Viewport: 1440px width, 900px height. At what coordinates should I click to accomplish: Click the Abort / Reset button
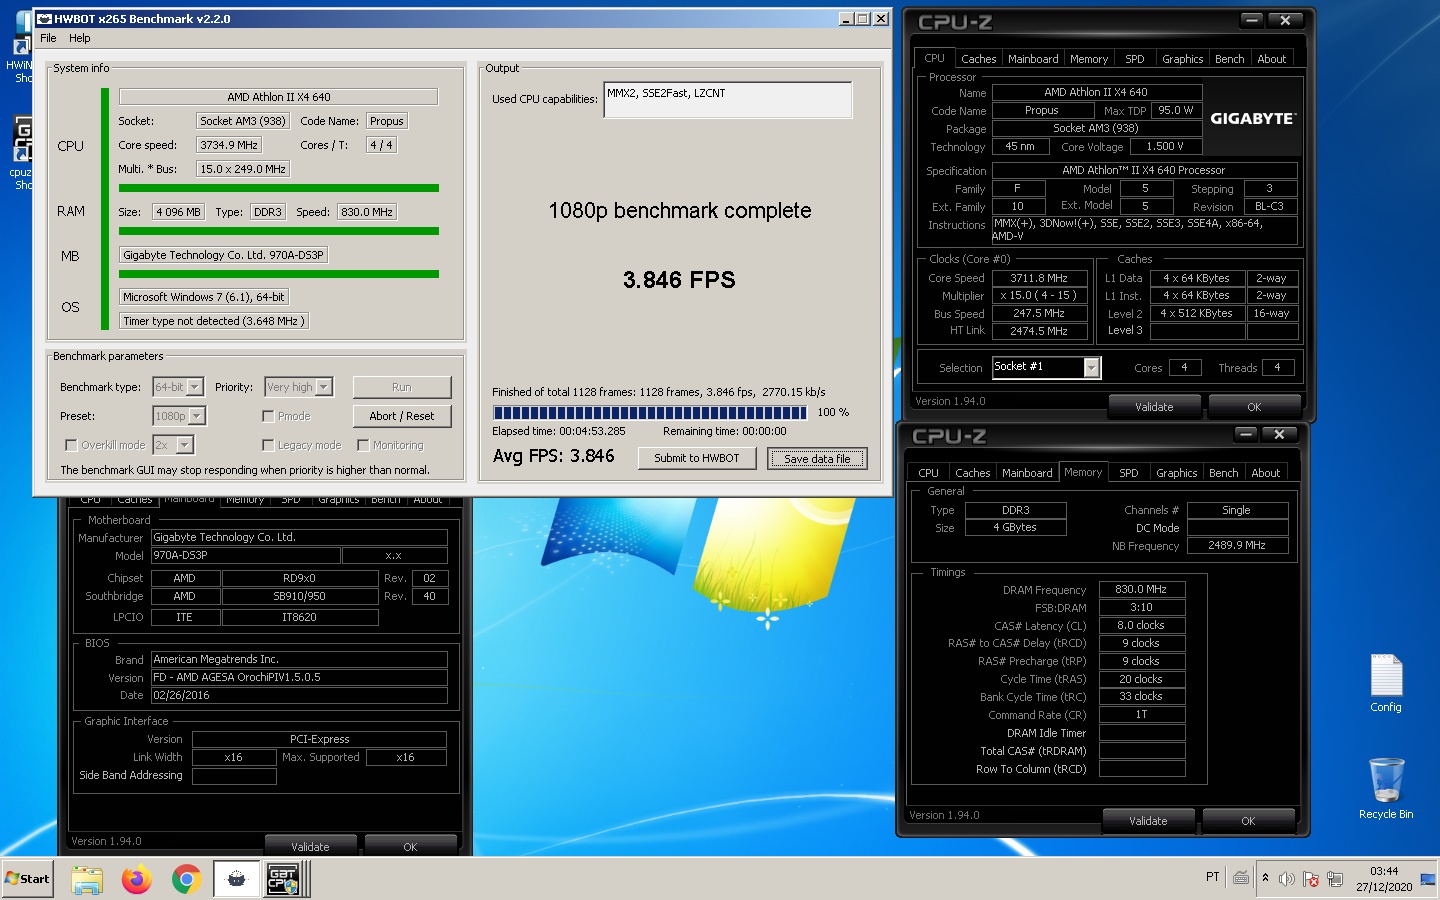(402, 416)
